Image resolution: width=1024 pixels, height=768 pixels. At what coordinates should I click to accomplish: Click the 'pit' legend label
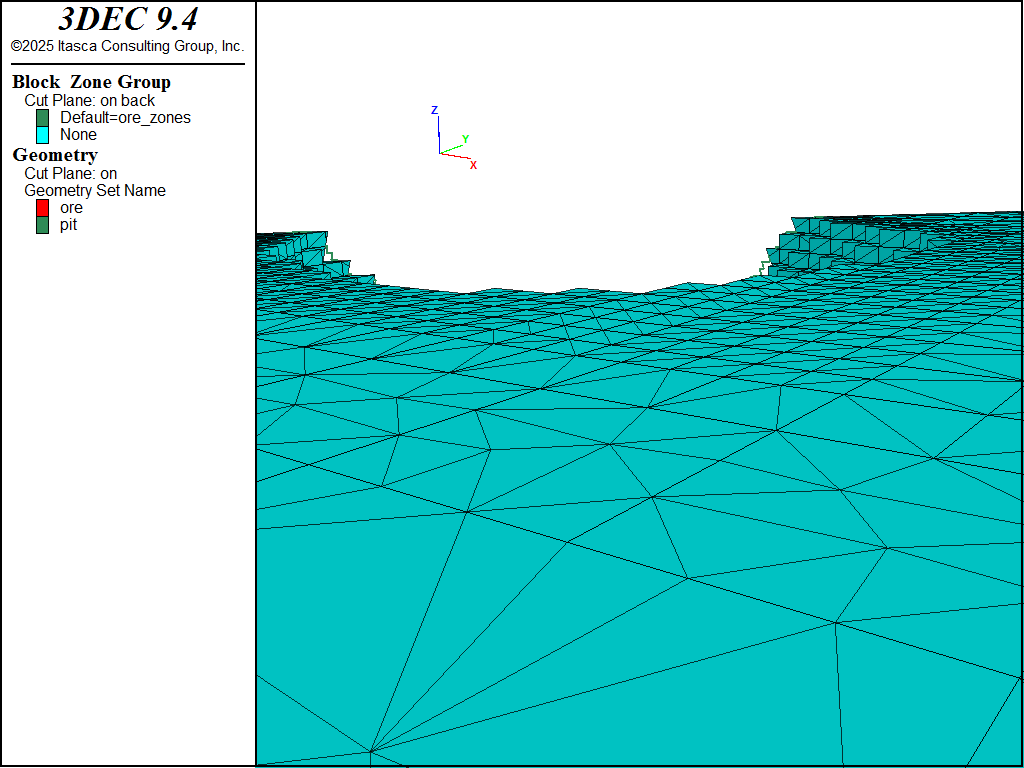(x=68, y=224)
